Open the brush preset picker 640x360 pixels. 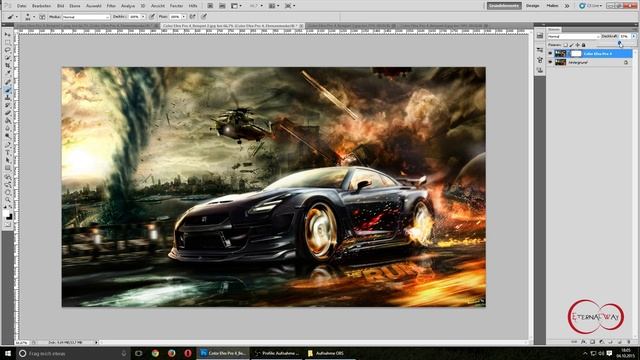coord(29,17)
